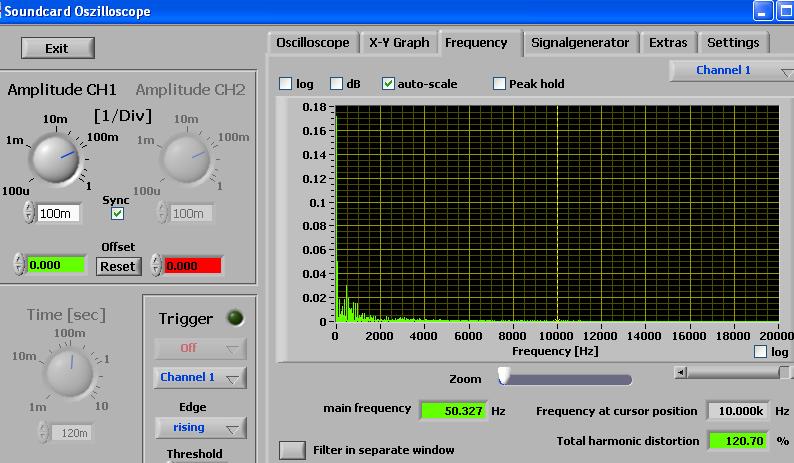
Task: Open the Channel 1 dropdown above graph
Action: (731, 70)
